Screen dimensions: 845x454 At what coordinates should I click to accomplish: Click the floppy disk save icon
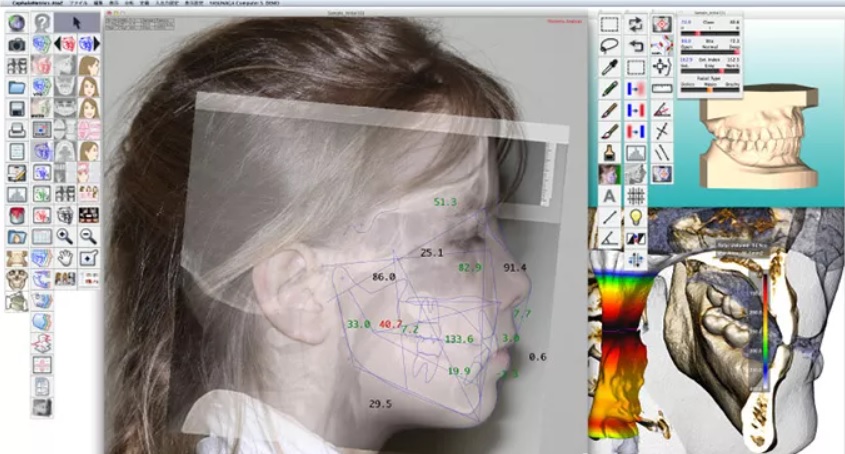point(17,109)
